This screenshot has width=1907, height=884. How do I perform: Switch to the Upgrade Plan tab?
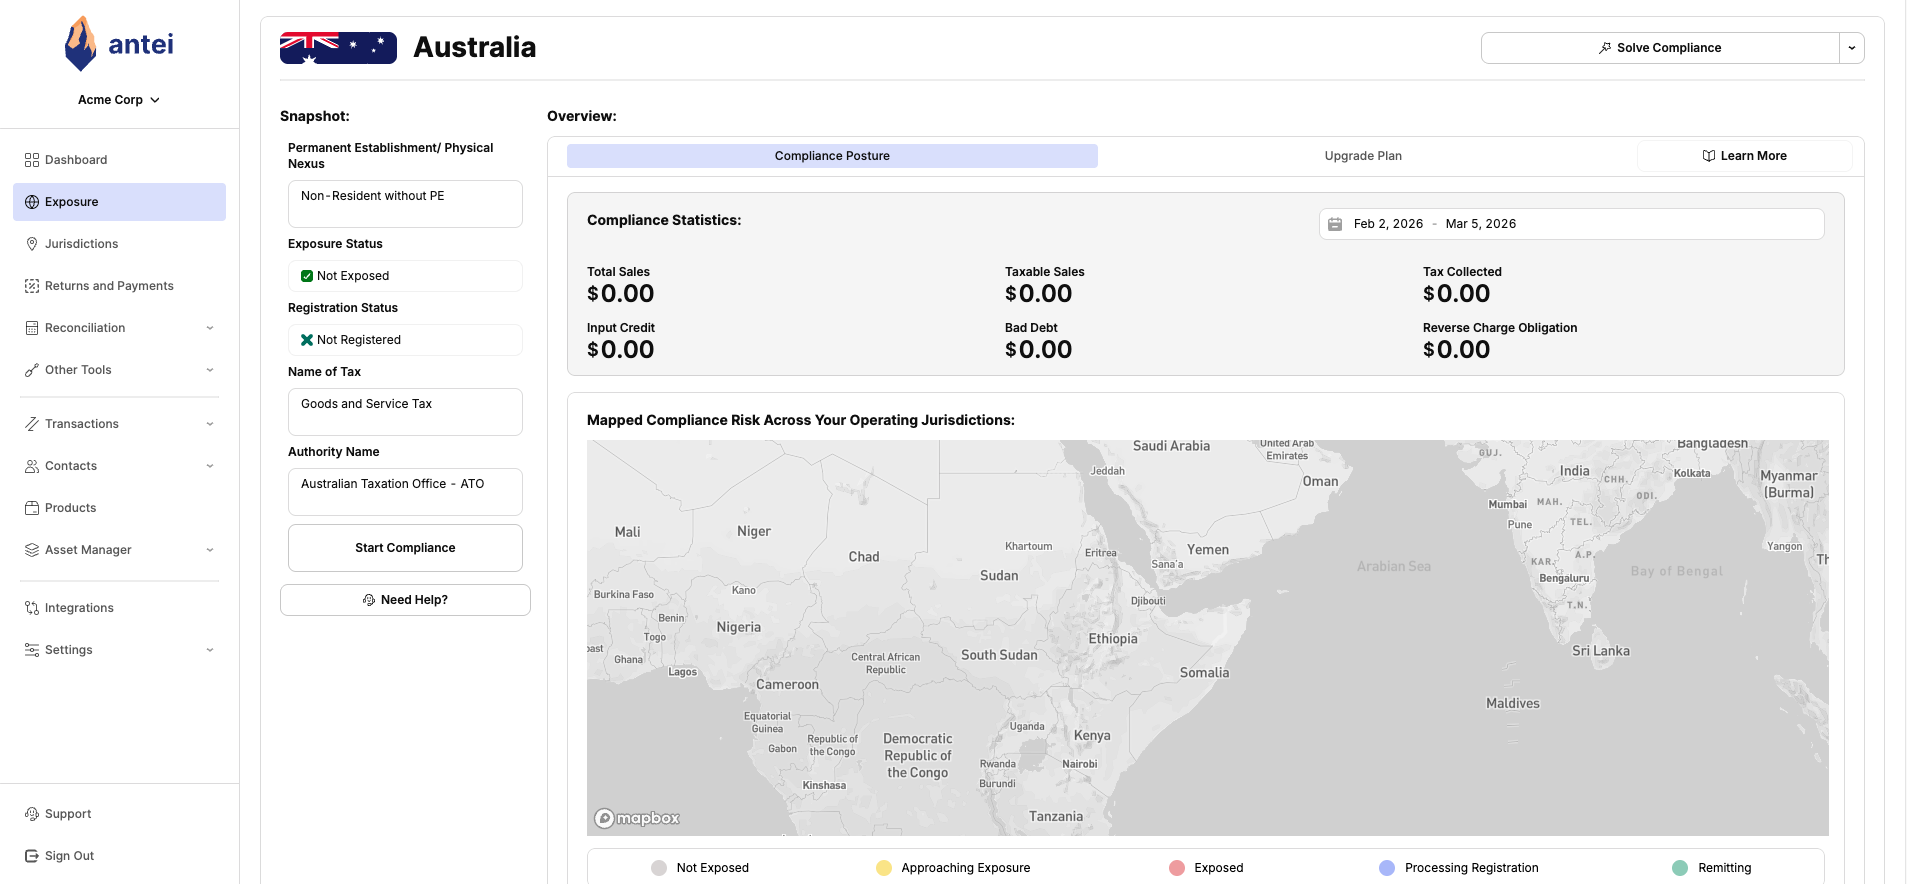click(1363, 156)
